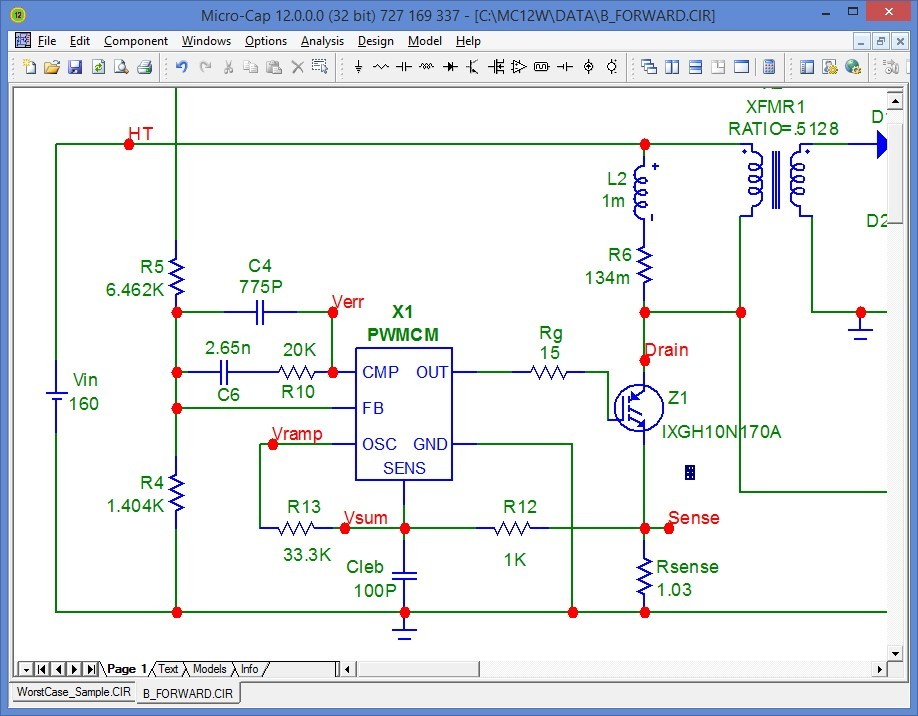Click the Cascade windows icon
This screenshot has width=918, height=716.
649,67
